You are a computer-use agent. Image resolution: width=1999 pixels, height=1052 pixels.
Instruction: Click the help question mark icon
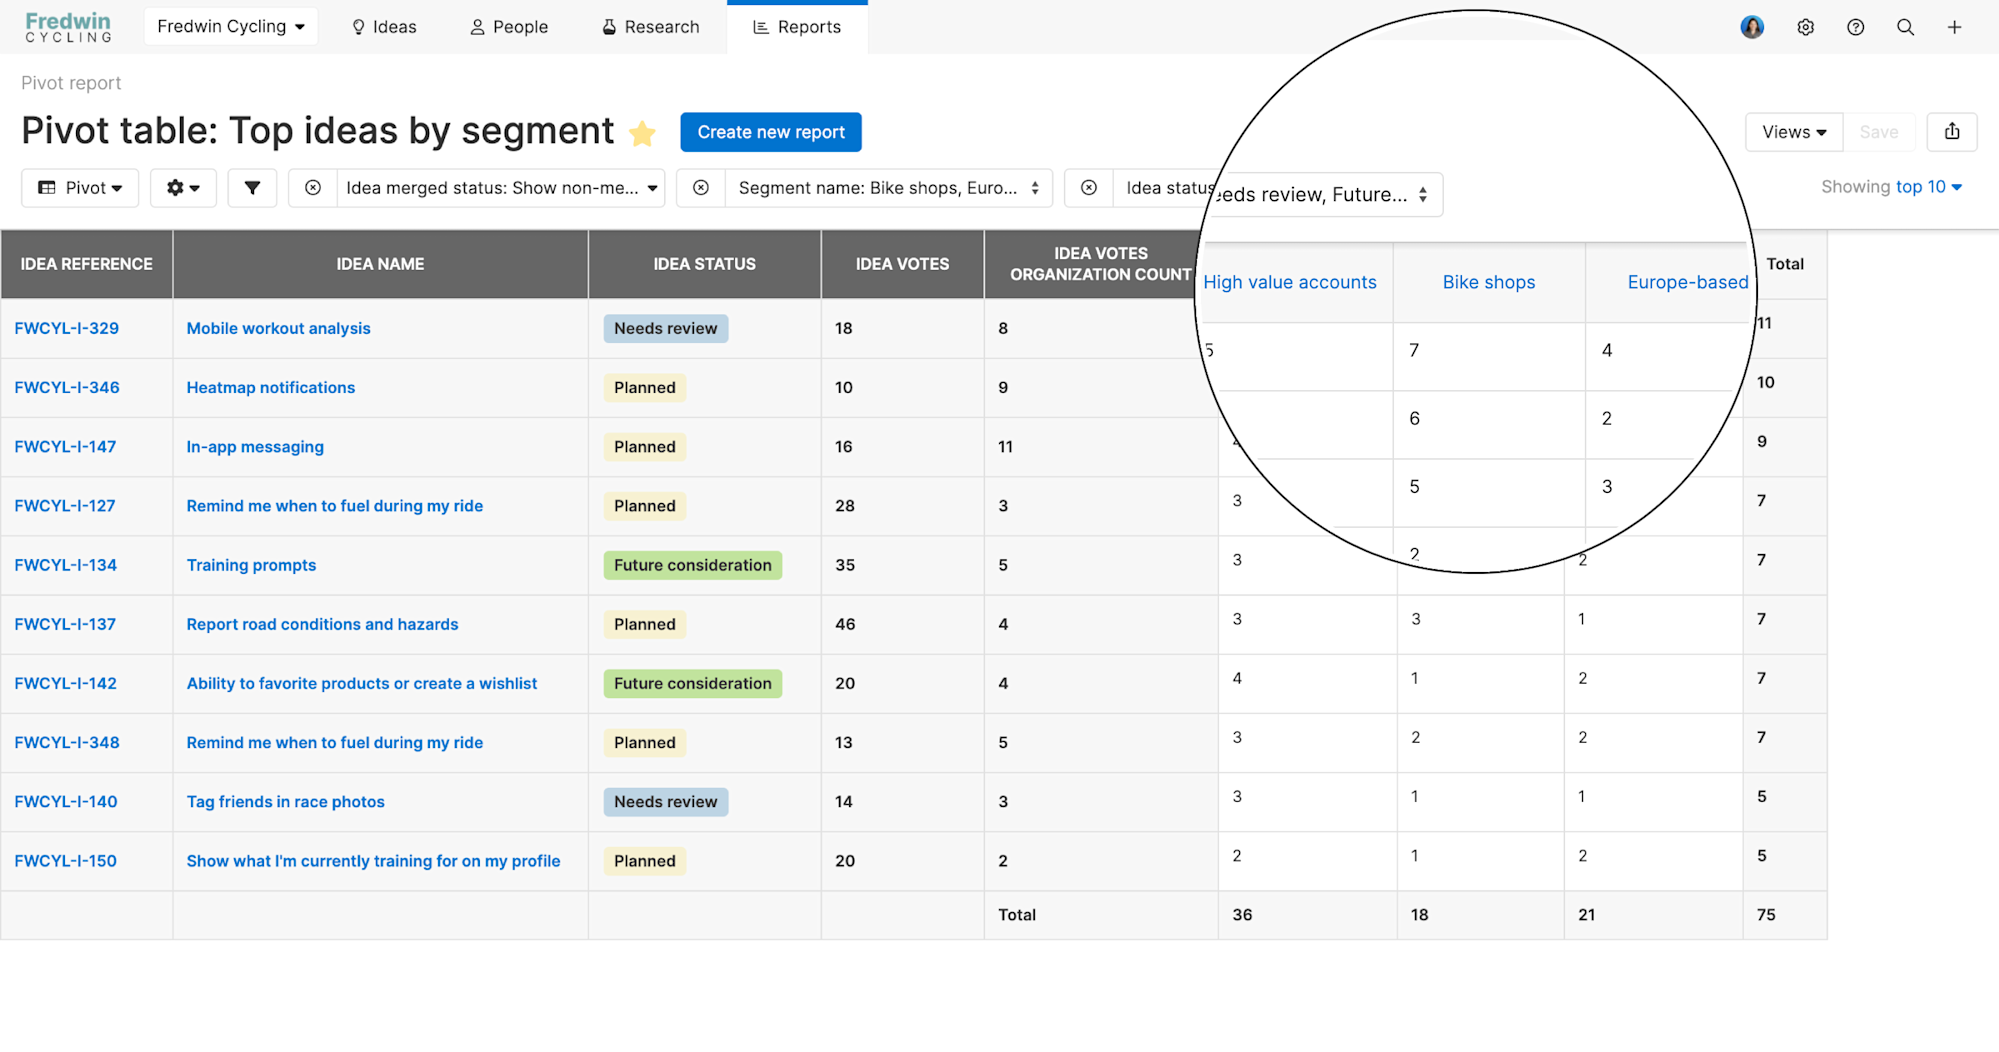coord(1855,27)
